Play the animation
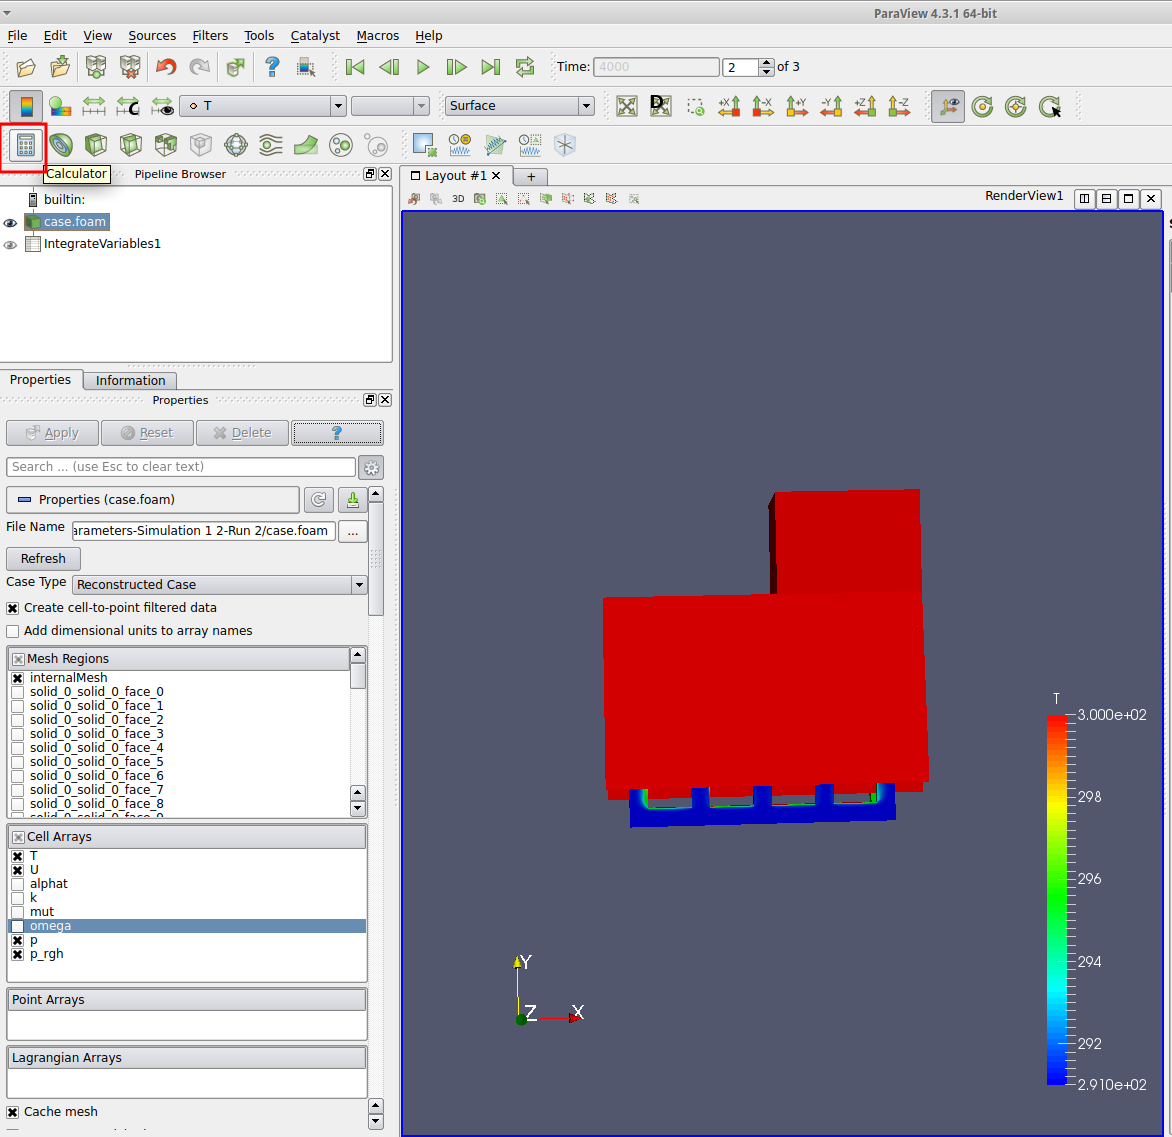 [423, 67]
